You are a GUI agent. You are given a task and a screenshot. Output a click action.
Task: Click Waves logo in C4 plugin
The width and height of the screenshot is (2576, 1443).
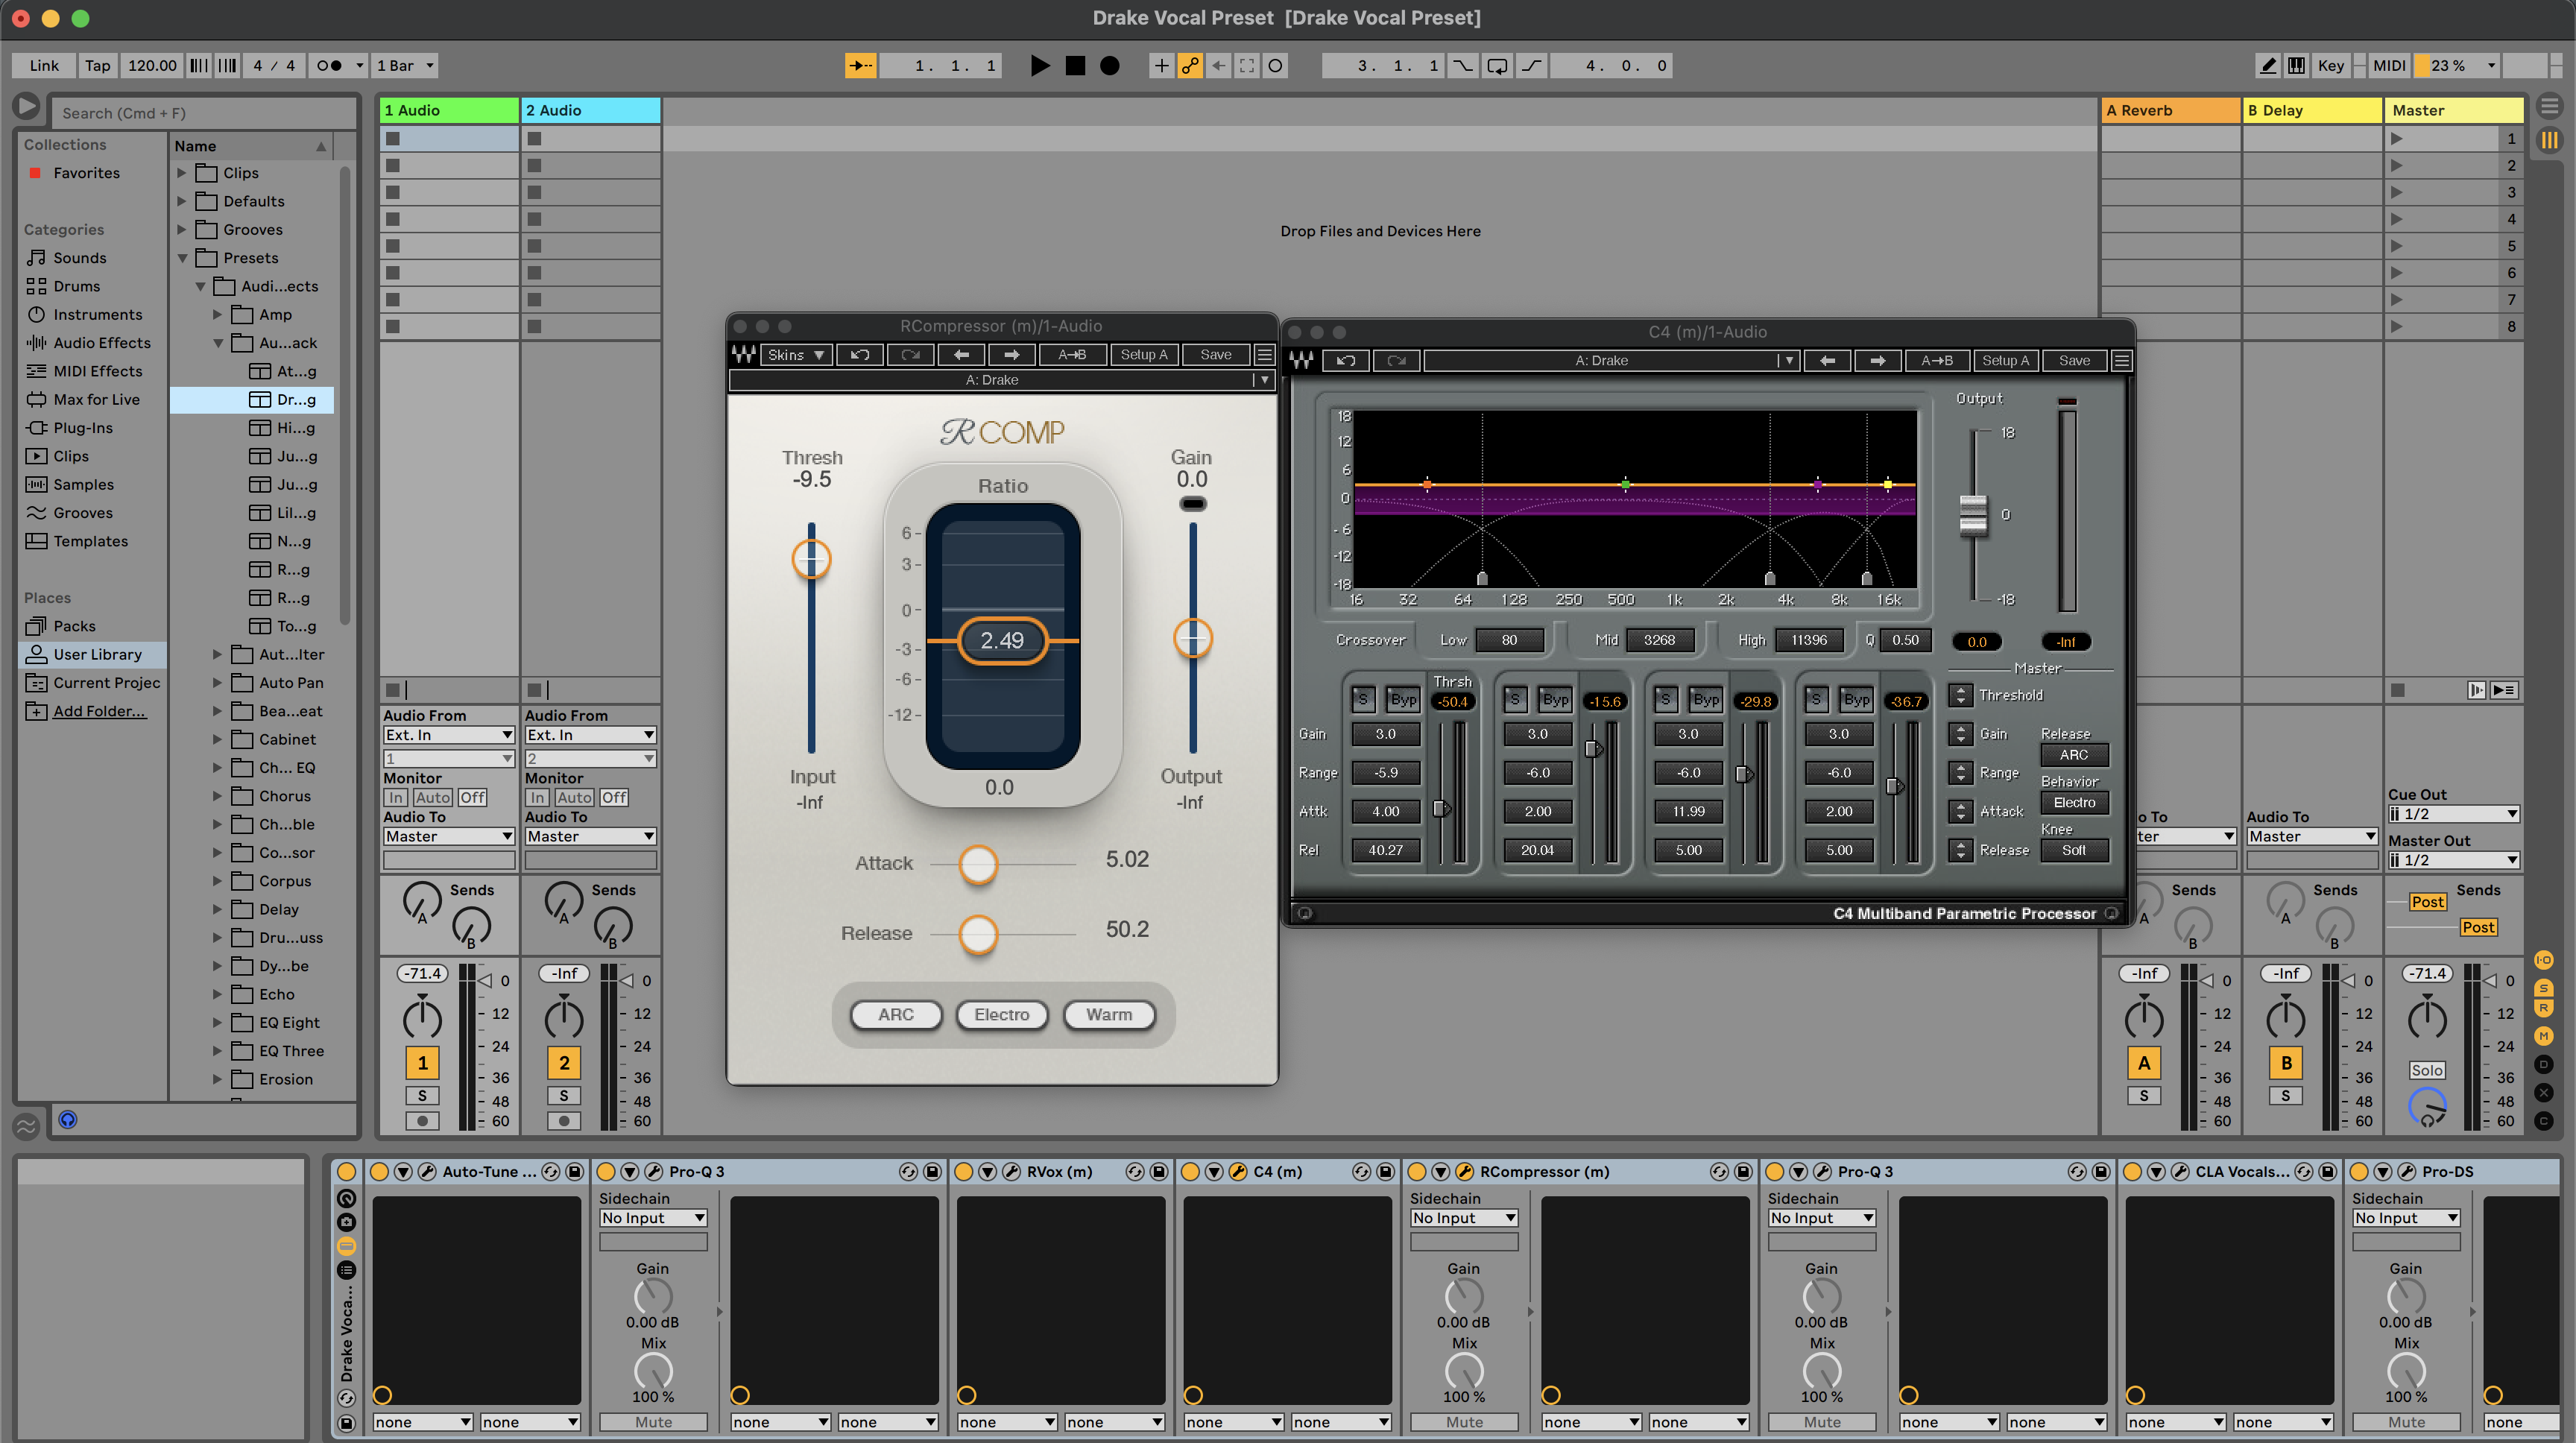[1301, 361]
